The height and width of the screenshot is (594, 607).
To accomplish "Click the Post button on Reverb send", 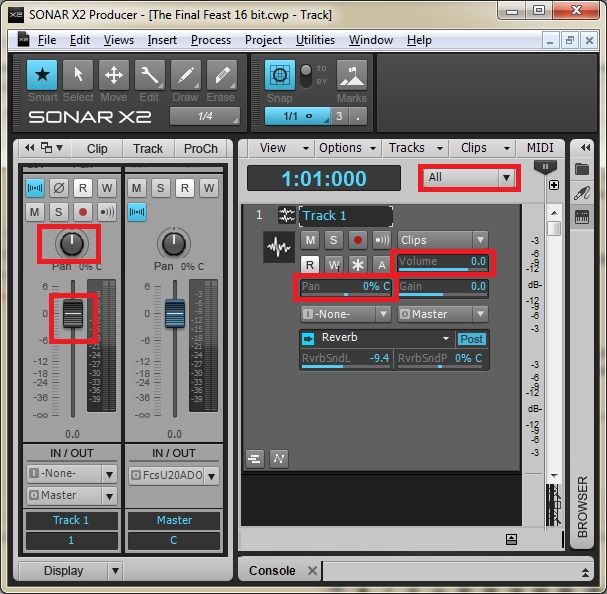I will click(x=470, y=339).
